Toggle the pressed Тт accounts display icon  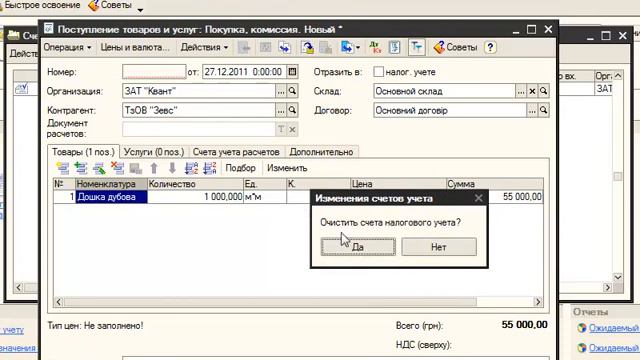coord(416,47)
